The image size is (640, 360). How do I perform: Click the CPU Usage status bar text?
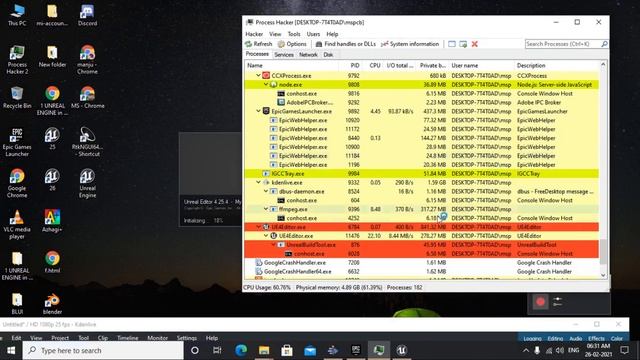[267, 287]
